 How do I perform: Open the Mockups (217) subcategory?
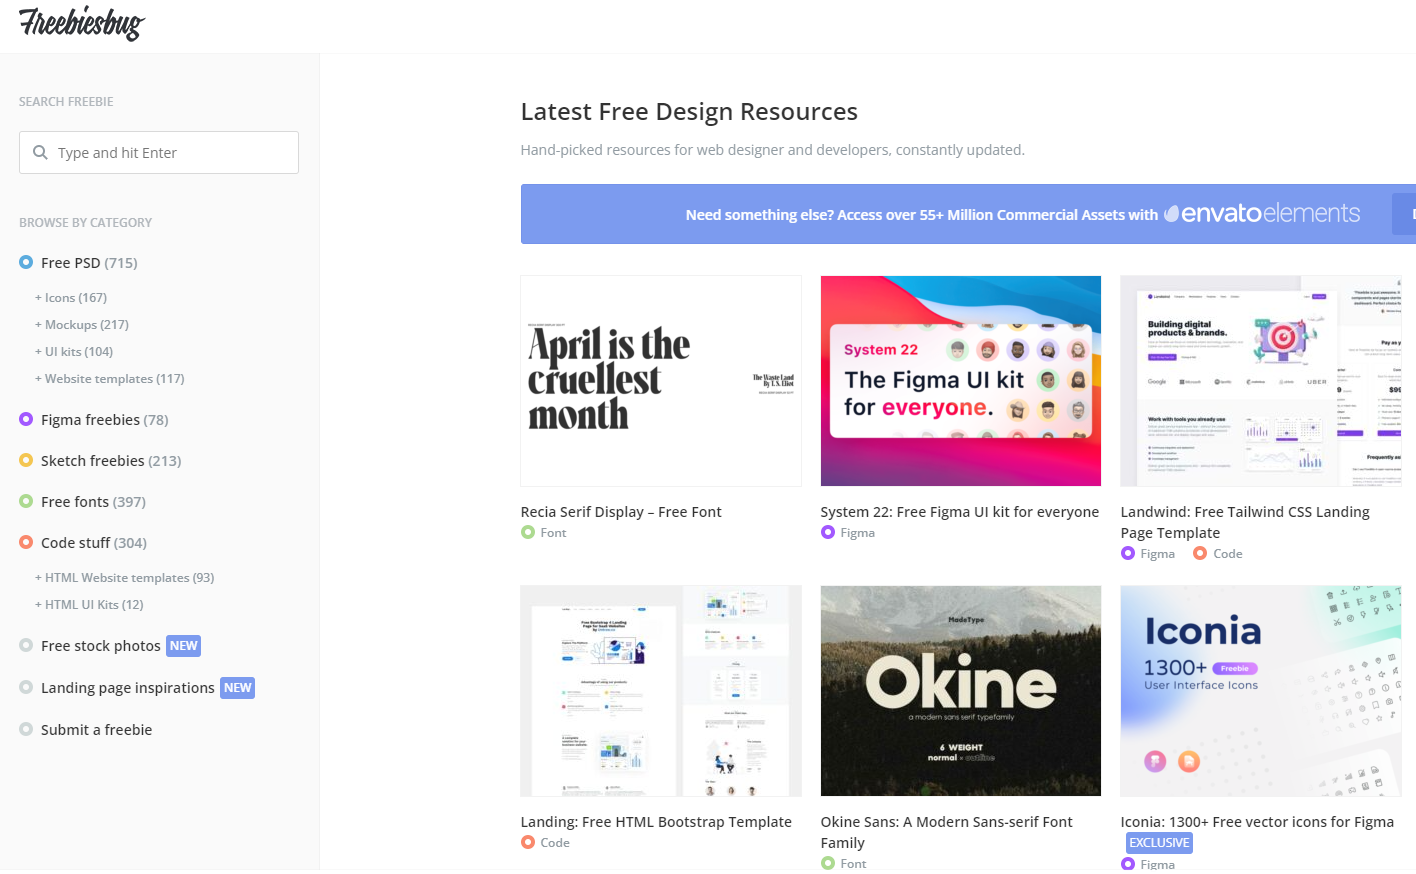coord(82,325)
